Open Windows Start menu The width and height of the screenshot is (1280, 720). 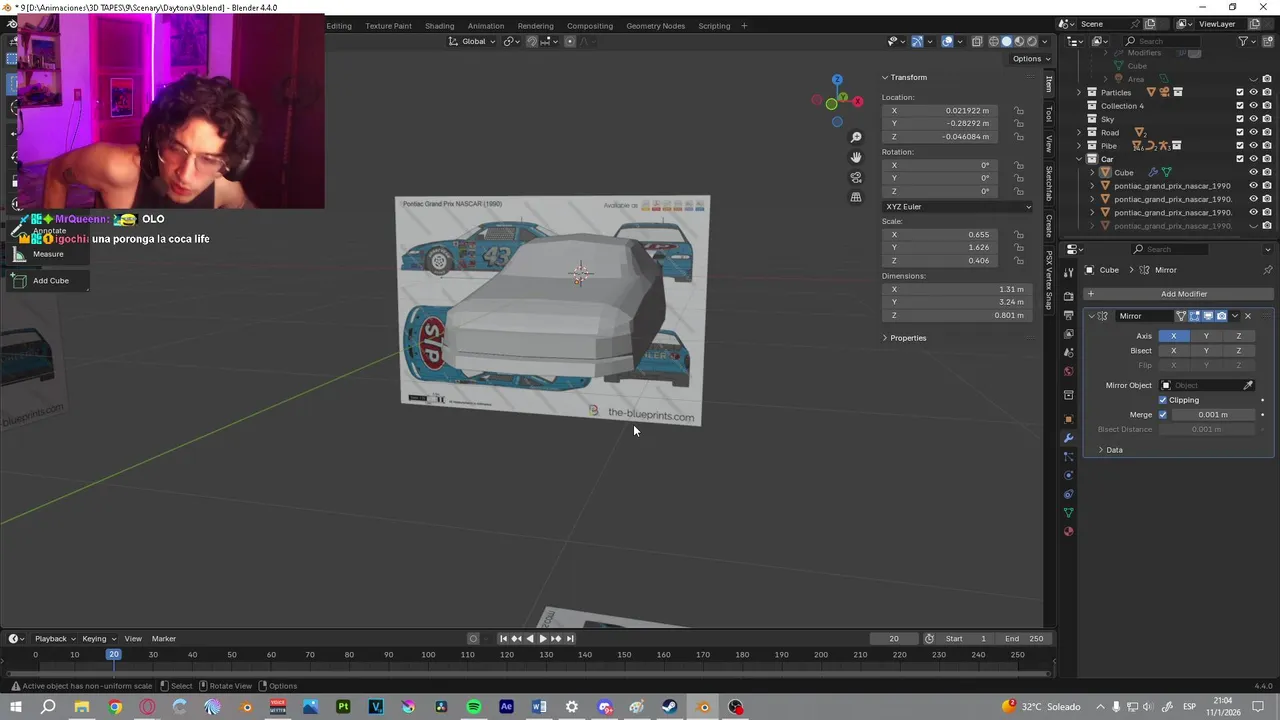pos(15,707)
